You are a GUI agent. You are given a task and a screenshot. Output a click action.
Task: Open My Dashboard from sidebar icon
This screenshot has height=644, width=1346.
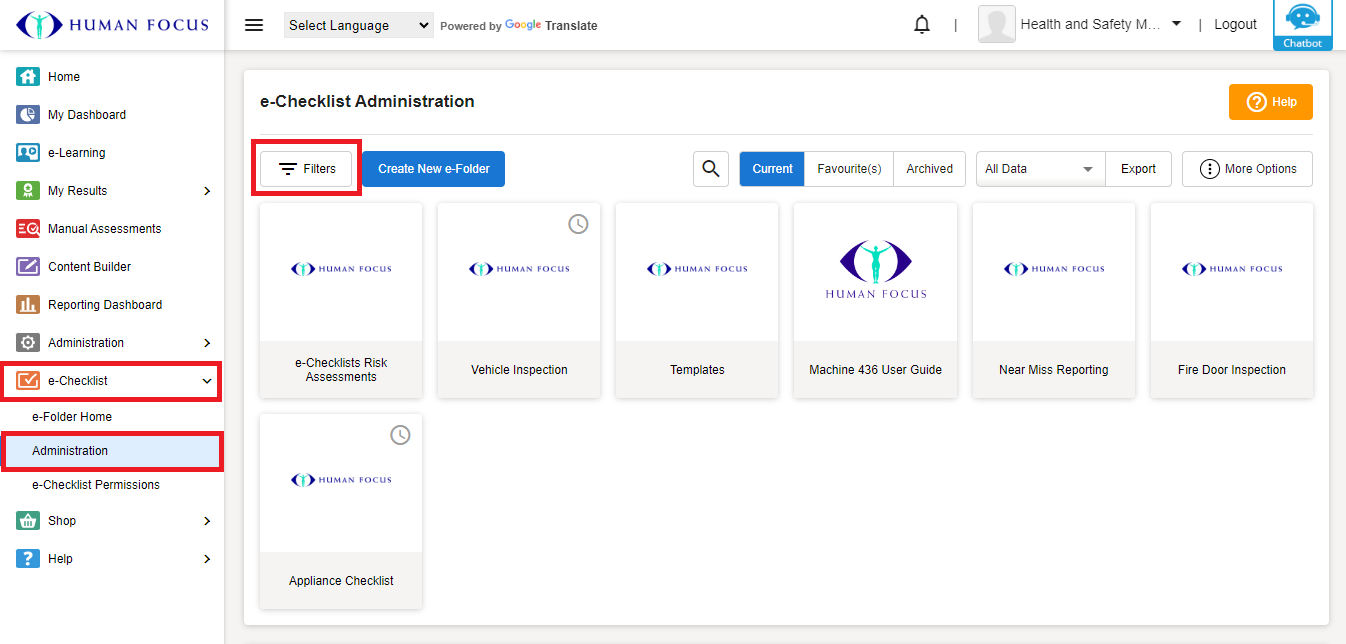pyautogui.click(x=28, y=115)
